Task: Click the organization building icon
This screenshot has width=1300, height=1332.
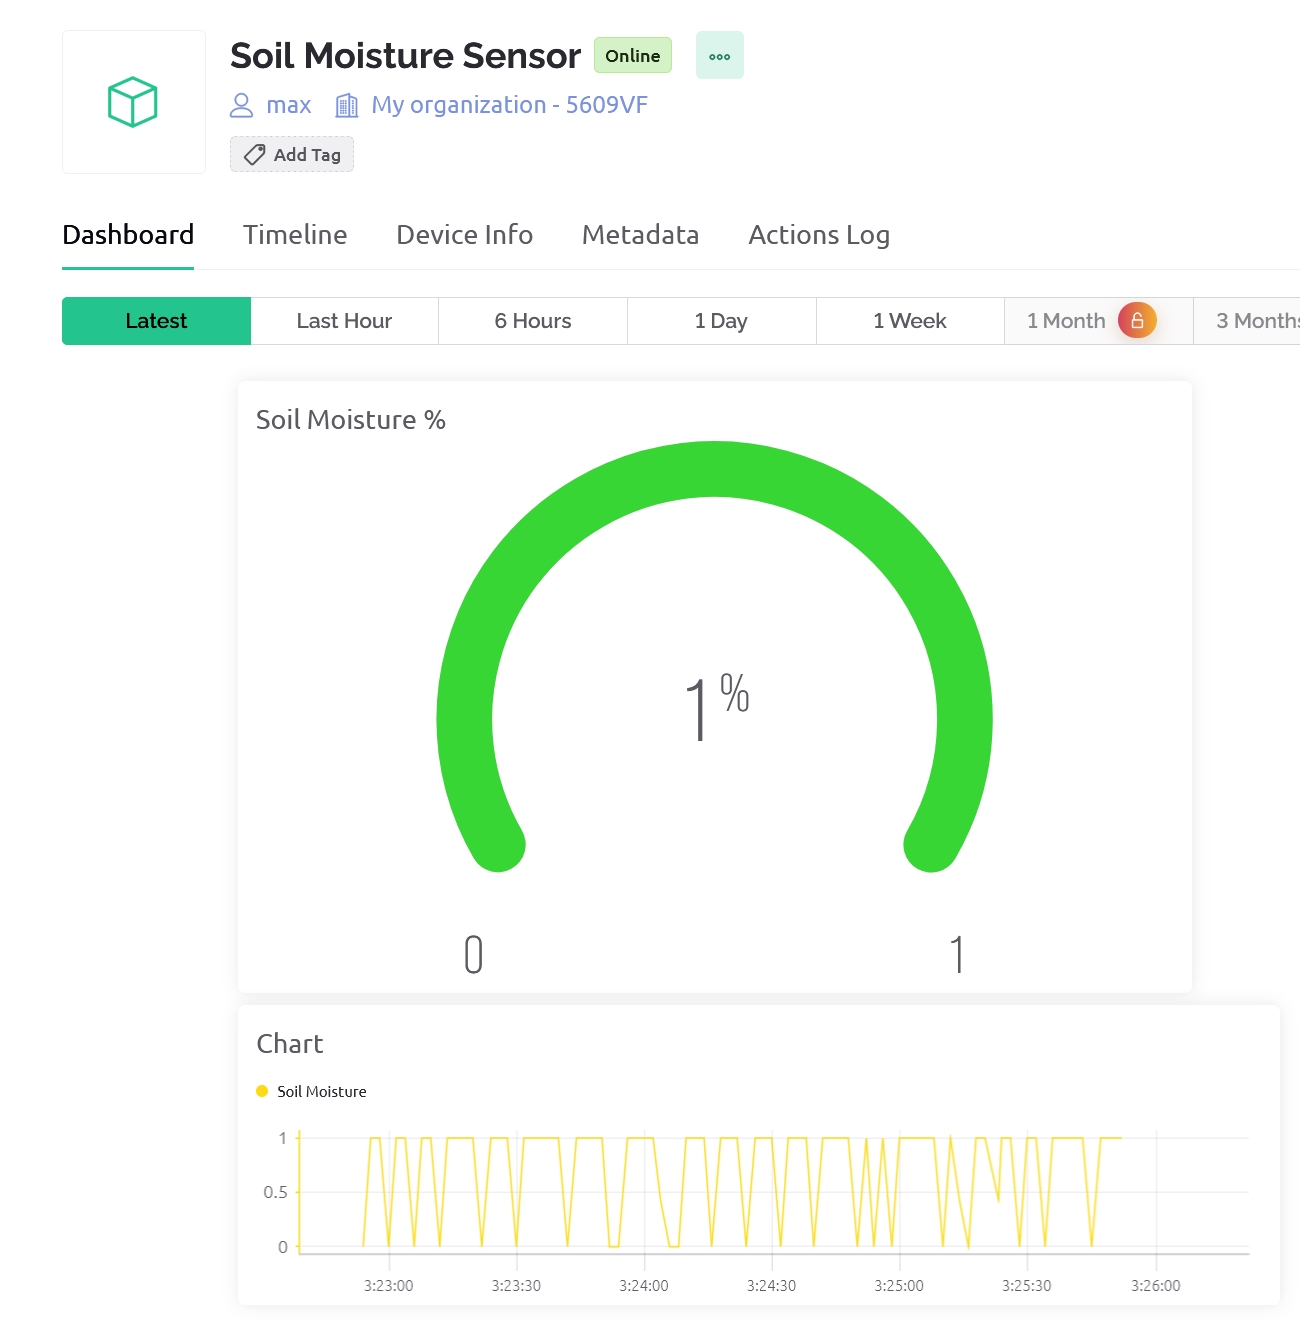Action: tap(346, 105)
